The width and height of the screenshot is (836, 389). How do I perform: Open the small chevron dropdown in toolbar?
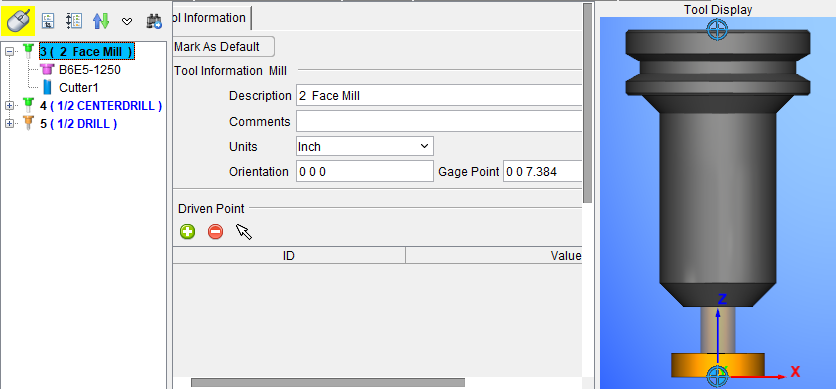coord(127,21)
